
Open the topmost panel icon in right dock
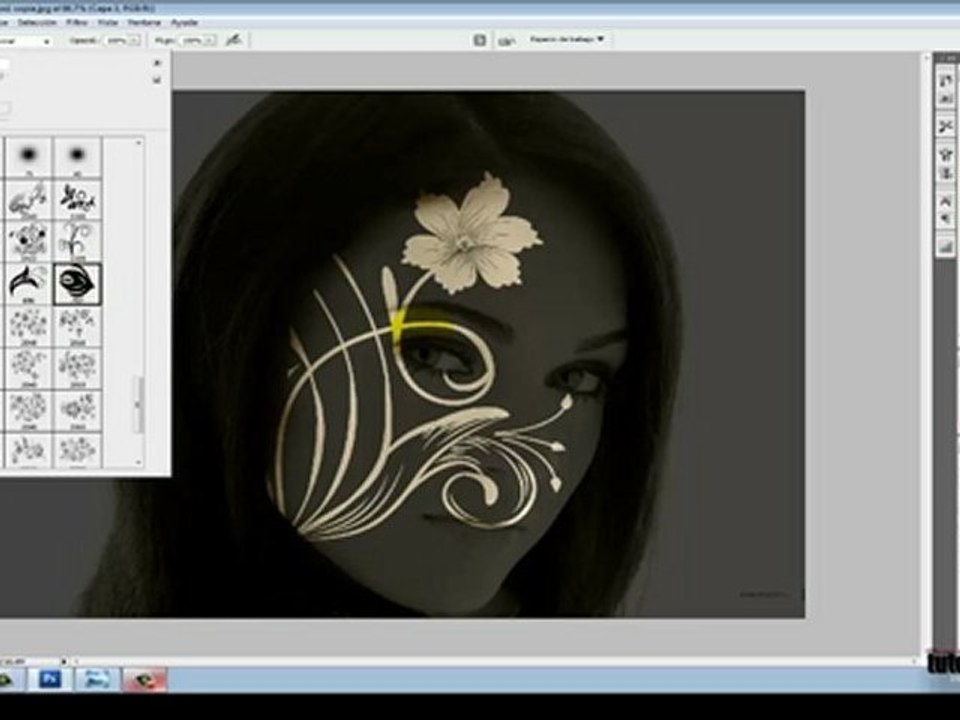pyautogui.click(x=946, y=80)
